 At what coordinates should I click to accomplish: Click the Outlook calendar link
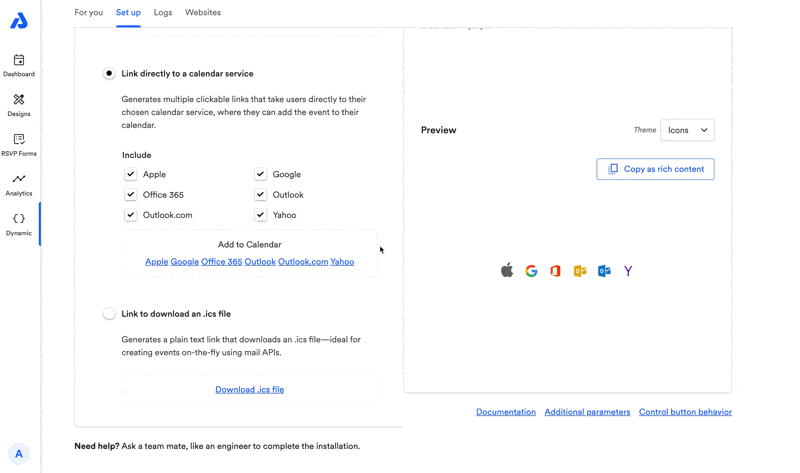260,262
